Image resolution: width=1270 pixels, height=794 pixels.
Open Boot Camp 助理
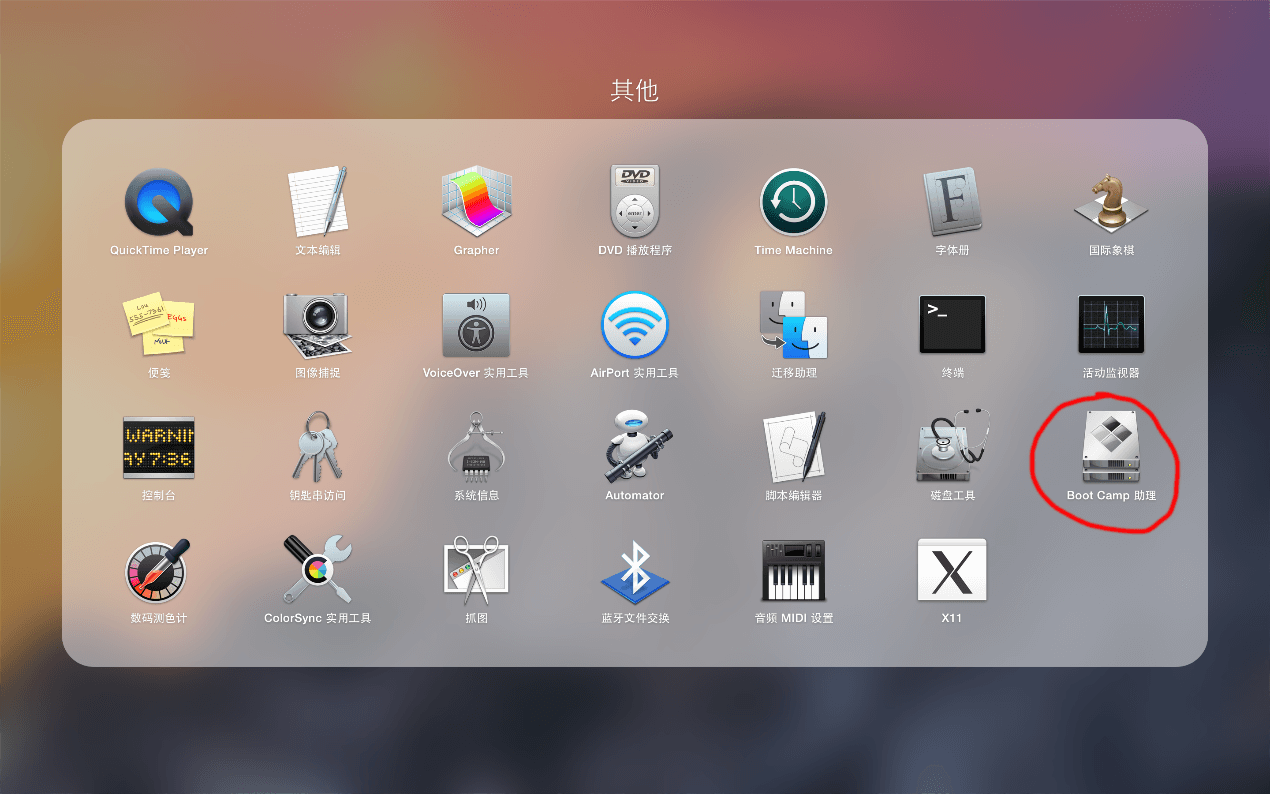pos(1111,447)
